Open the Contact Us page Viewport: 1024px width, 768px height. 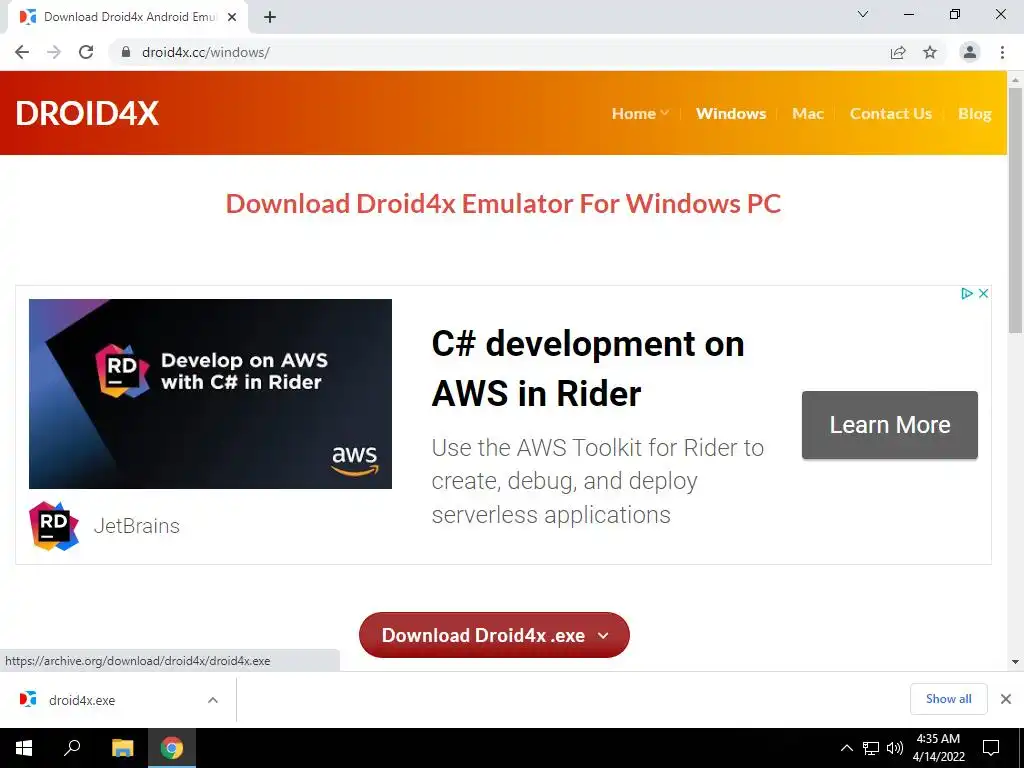(891, 114)
